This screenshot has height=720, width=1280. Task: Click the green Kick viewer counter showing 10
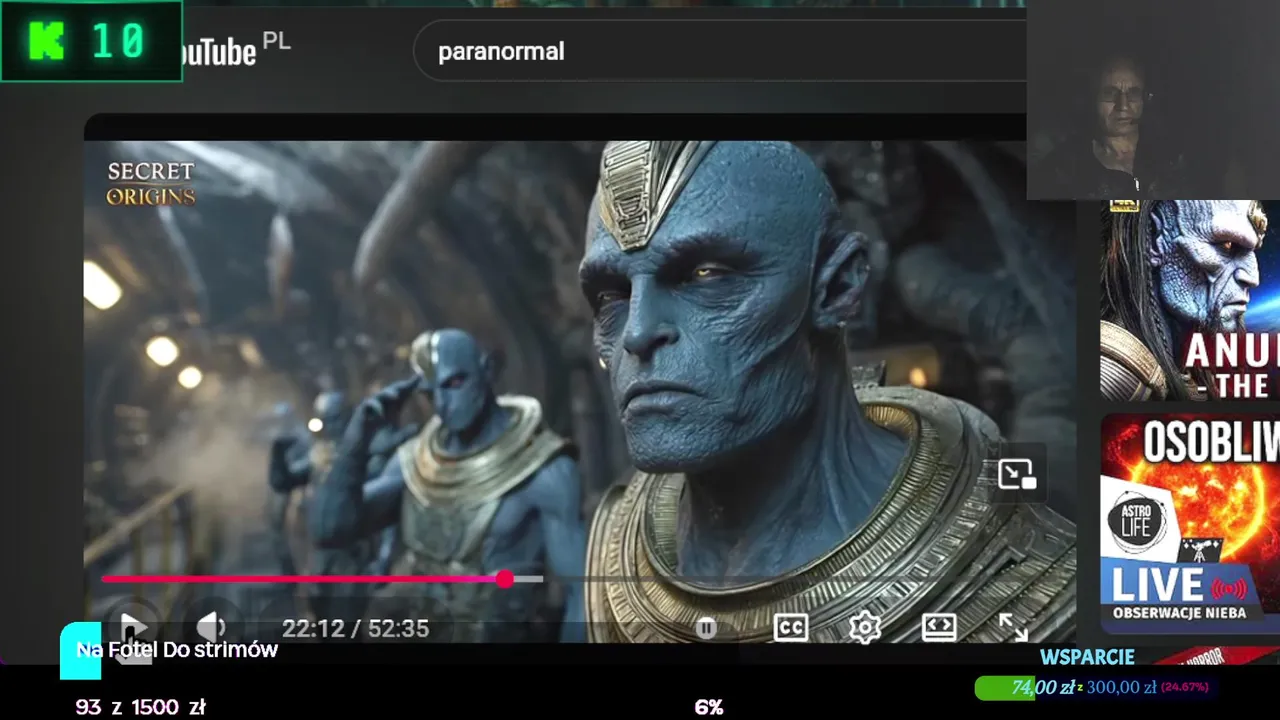91,41
